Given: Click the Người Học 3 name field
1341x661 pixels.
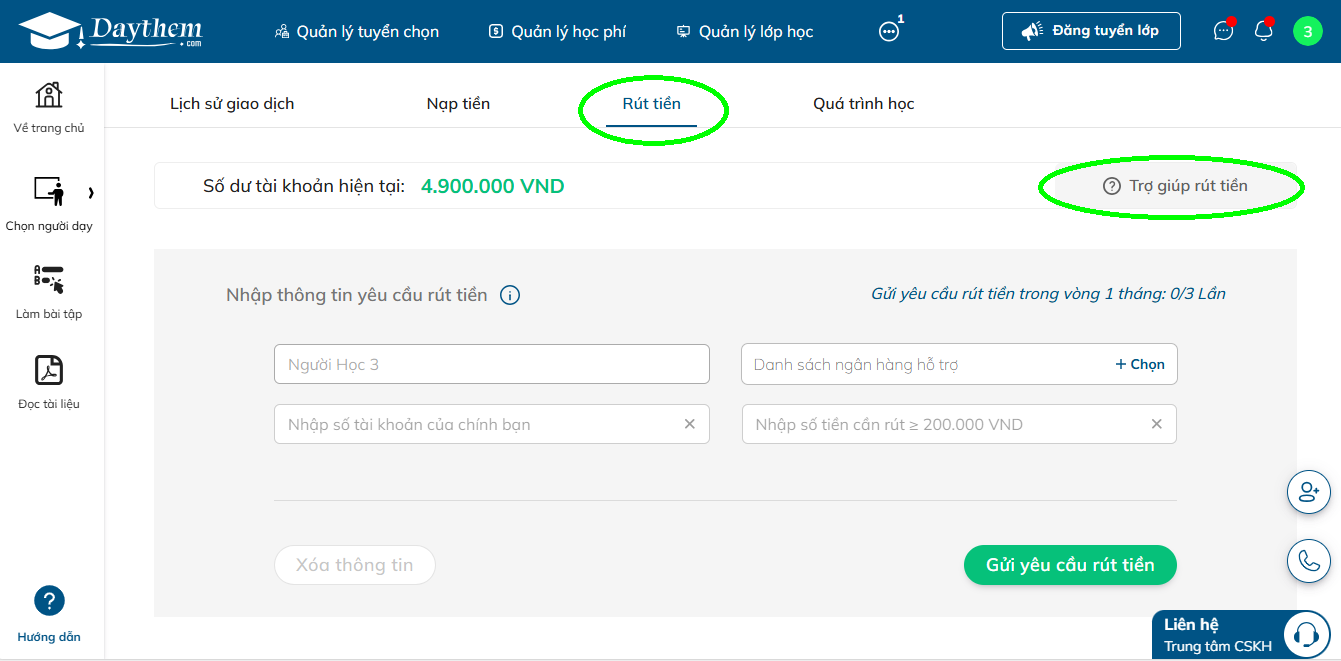Looking at the screenshot, I should [x=492, y=364].
